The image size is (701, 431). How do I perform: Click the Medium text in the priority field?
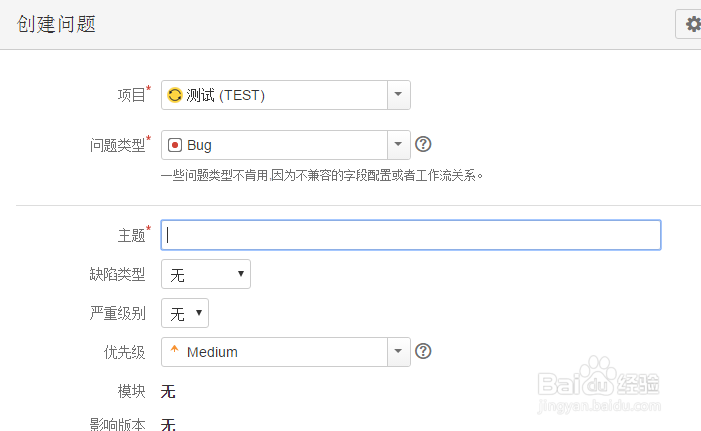pyautogui.click(x=212, y=352)
